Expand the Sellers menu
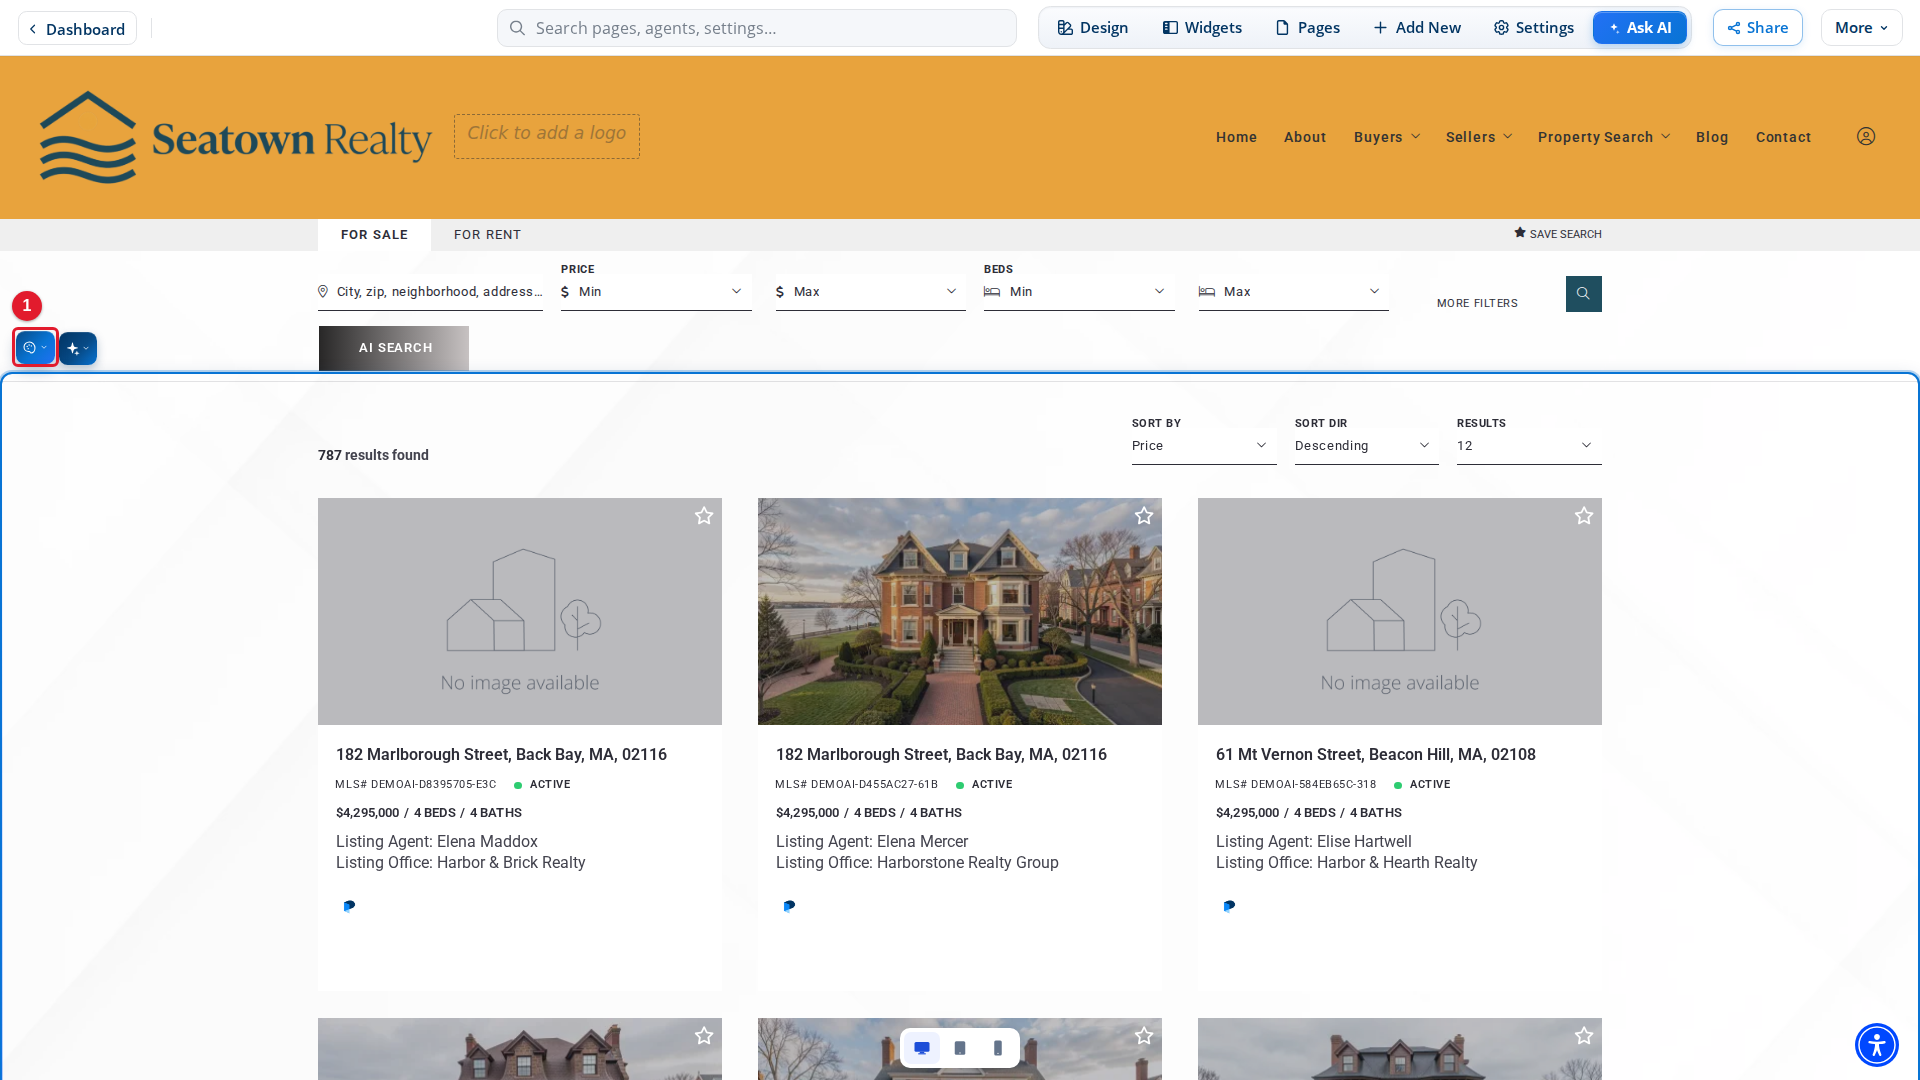The width and height of the screenshot is (1920, 1080). [1478, 137]
